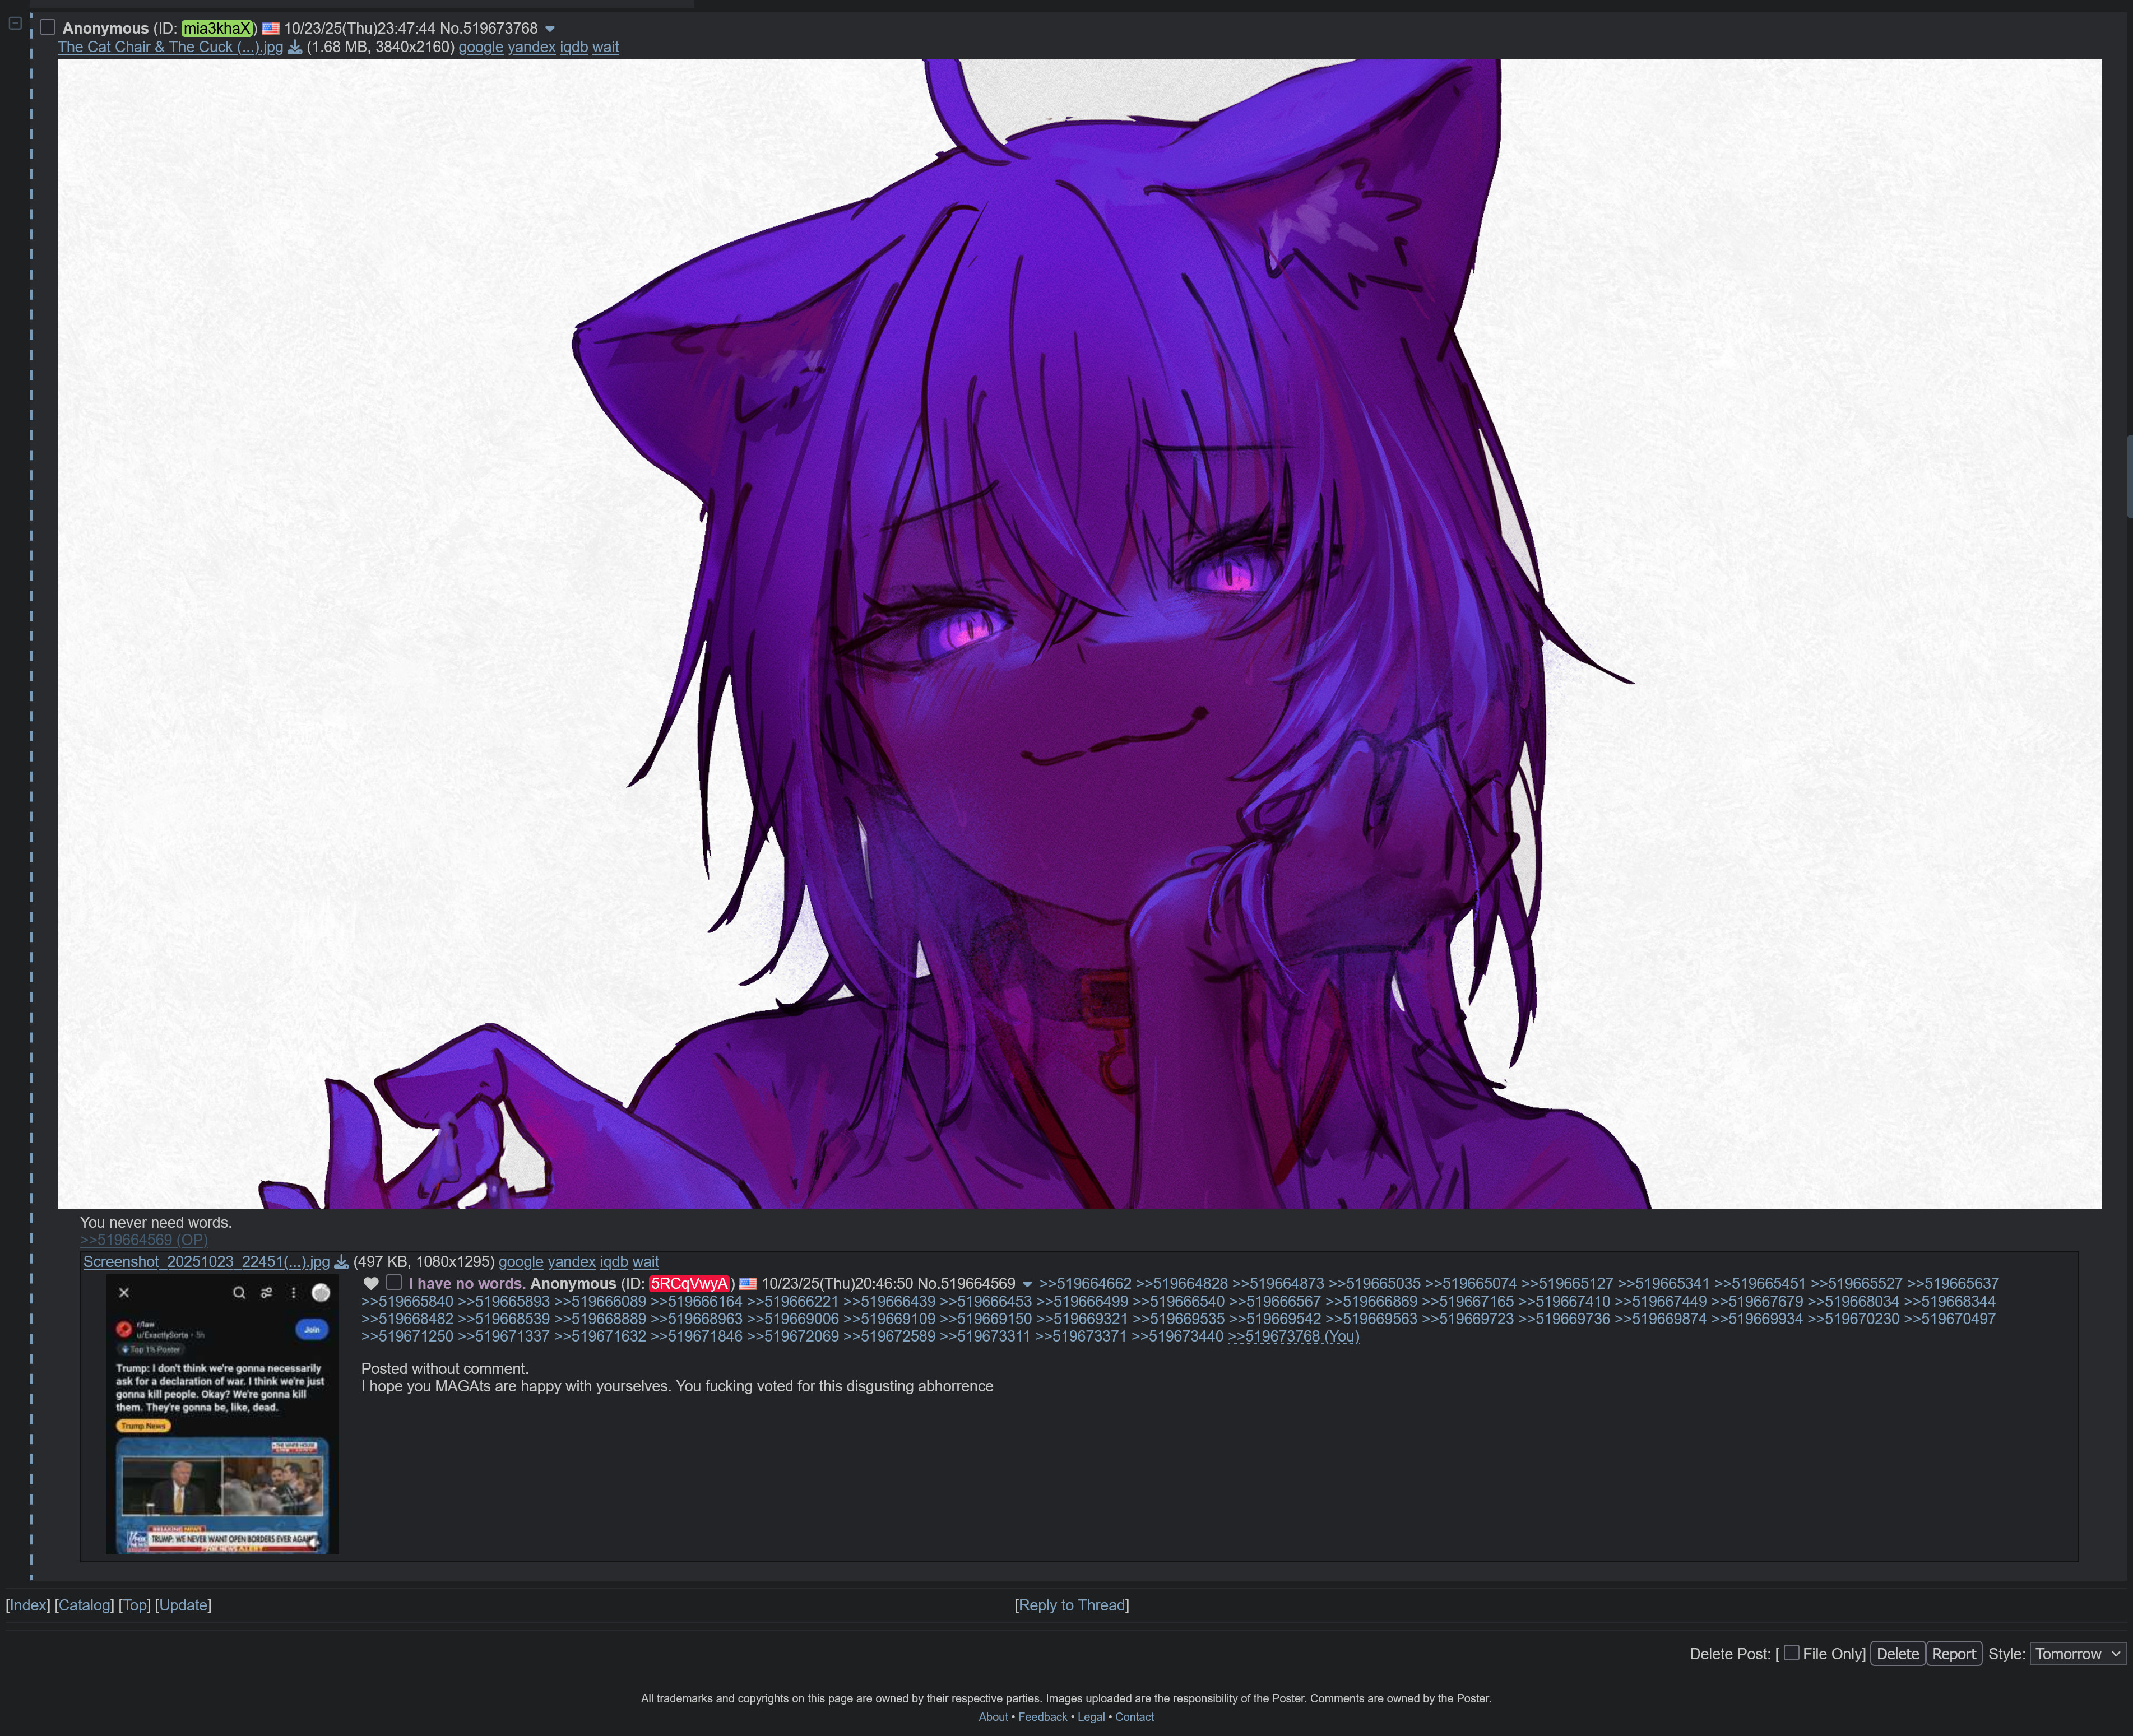Image resolution: width=2133 pixels, height=1736 pixels.
Task: Click the green mia3khaX poster ID badge
Action: tap(217, 29)
